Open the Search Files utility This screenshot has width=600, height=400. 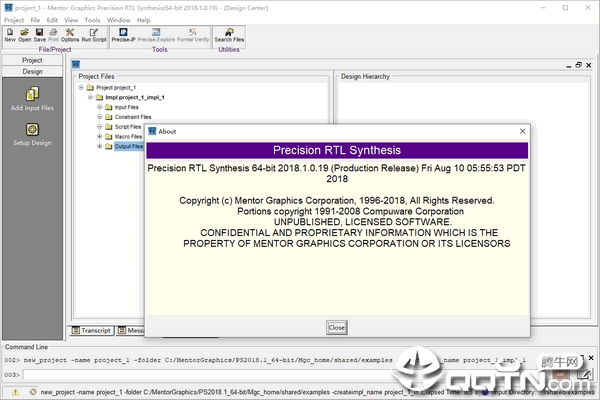229,35
